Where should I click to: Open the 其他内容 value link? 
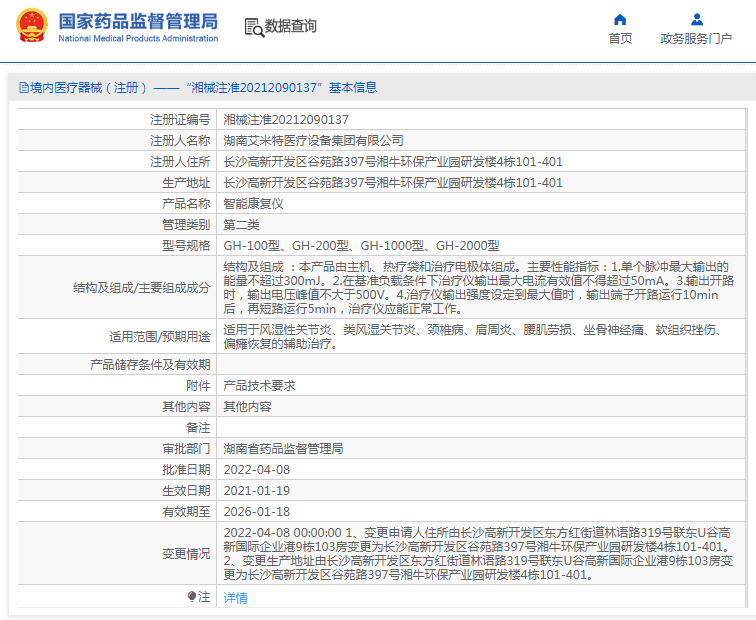pyautogui.click(x=247, y=407)
